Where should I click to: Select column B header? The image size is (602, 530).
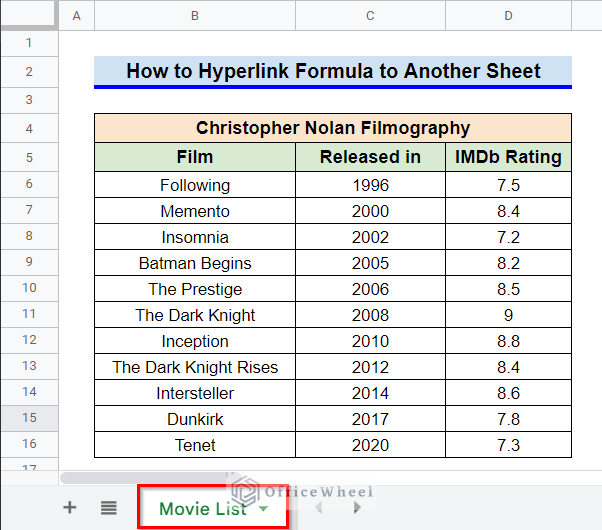coord(195,15)
